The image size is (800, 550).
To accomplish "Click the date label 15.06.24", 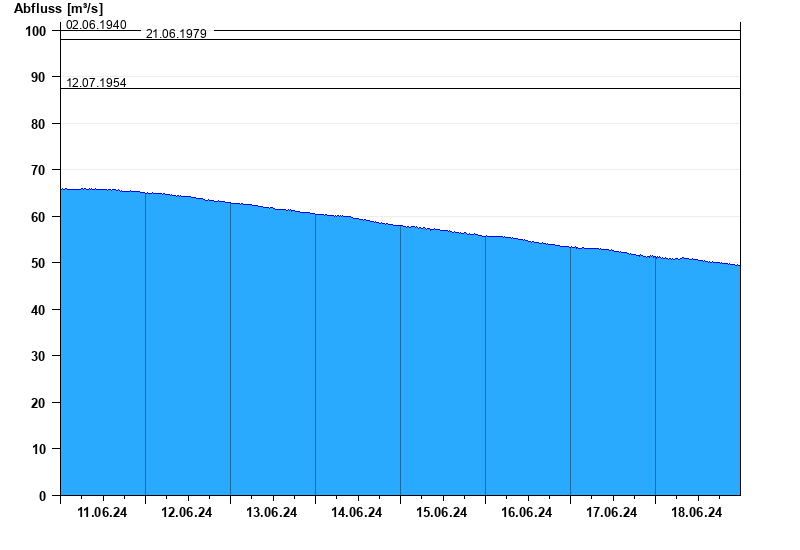I will (x=441, y=512).
